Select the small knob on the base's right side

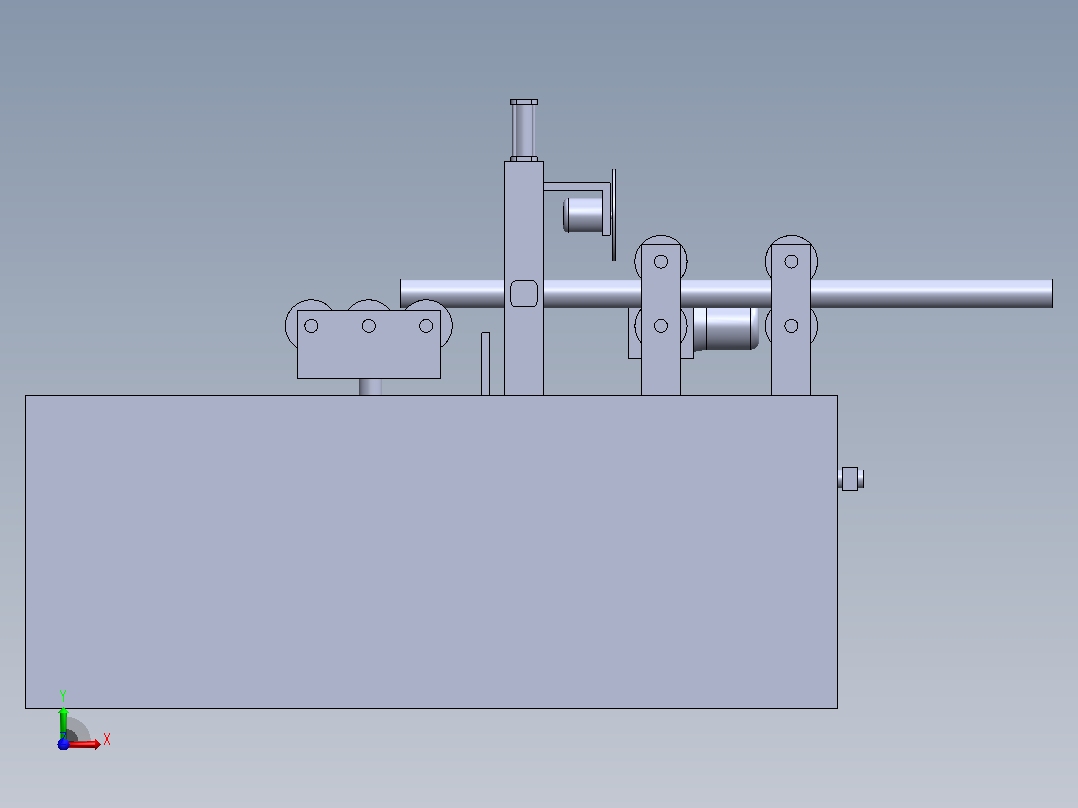851,479
